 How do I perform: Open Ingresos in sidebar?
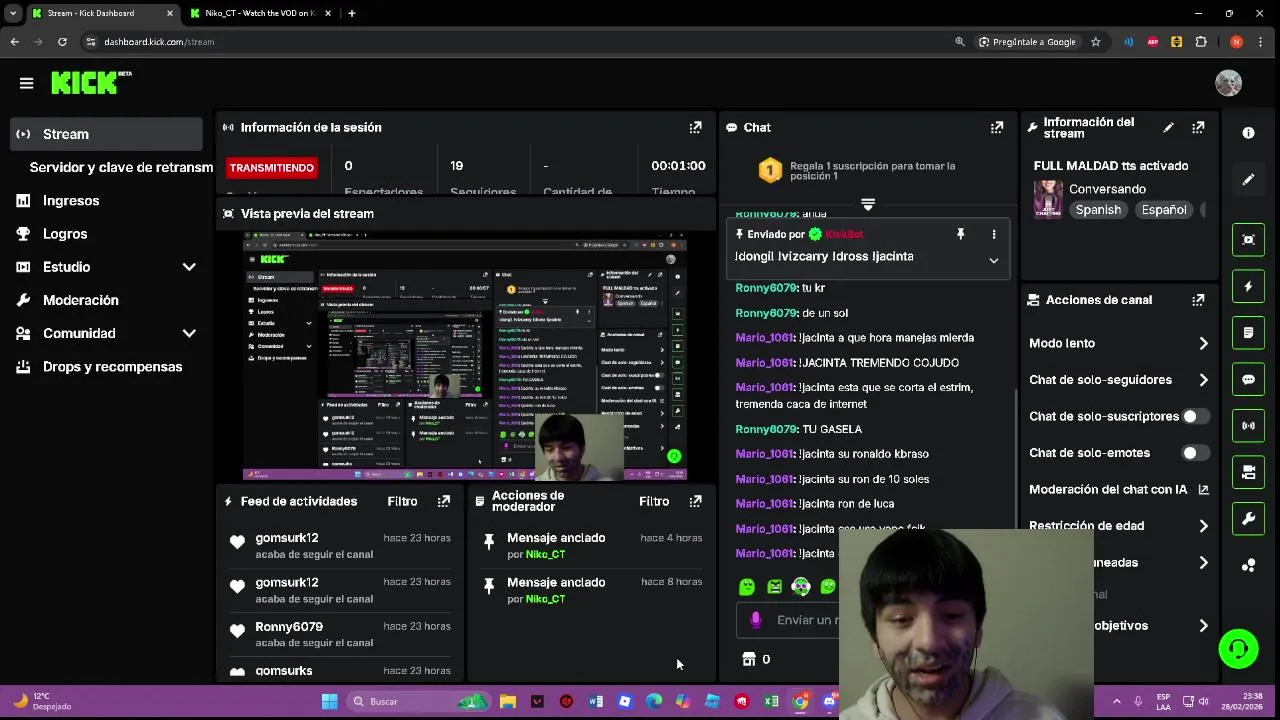coord(71,201)
